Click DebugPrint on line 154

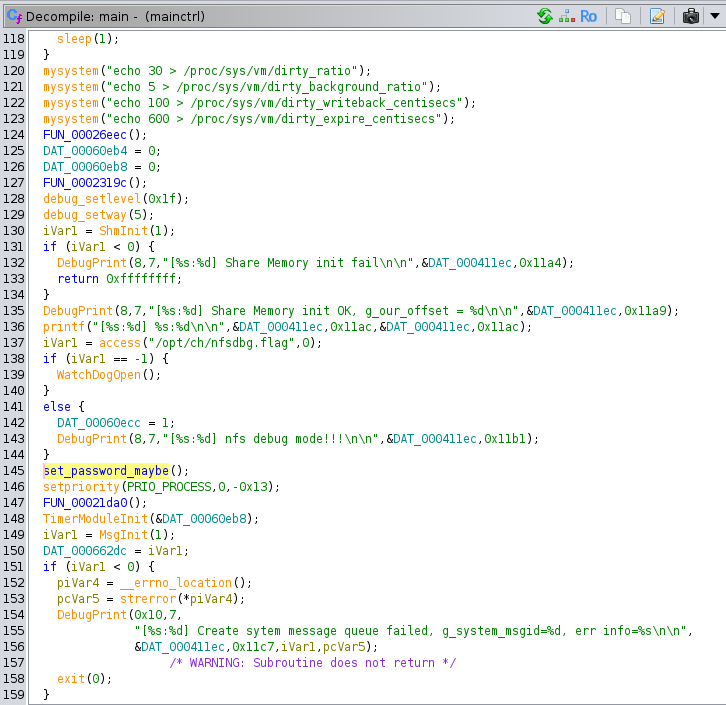92,615
